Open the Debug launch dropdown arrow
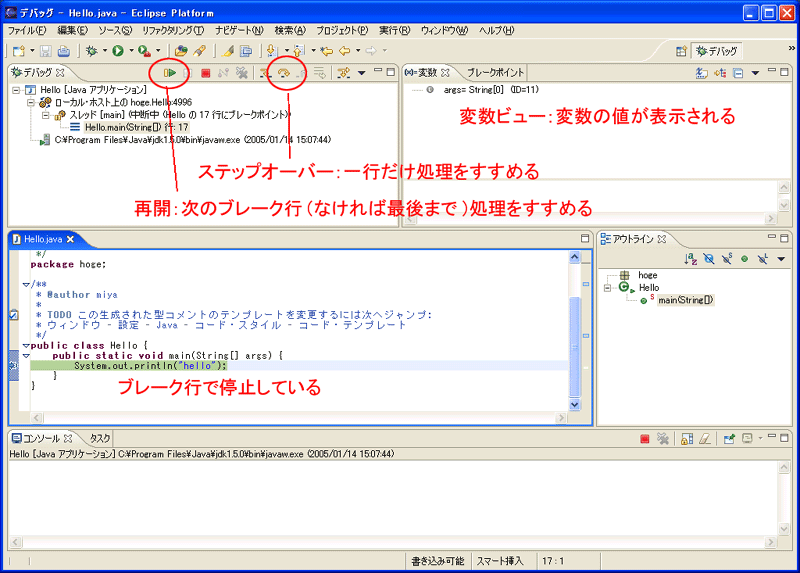 (105, 51)
